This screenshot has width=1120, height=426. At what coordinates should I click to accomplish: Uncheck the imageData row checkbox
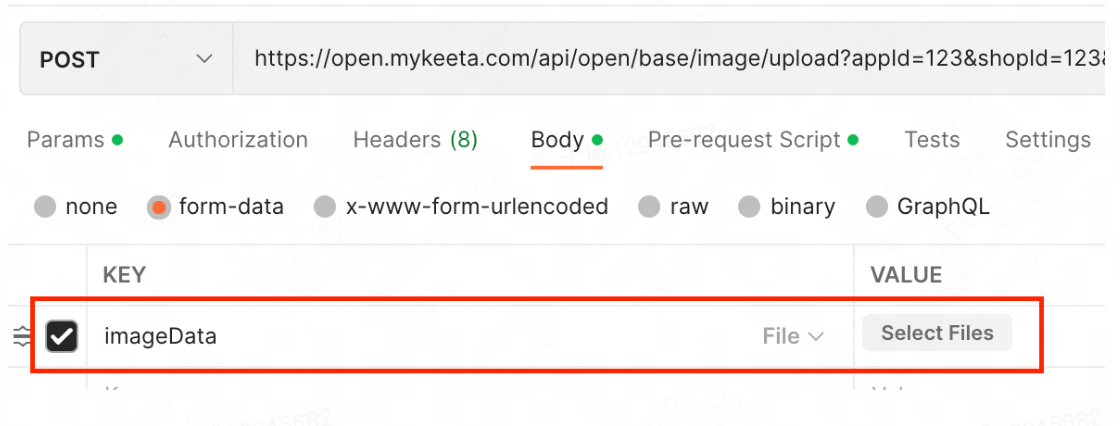pos(62,336)
